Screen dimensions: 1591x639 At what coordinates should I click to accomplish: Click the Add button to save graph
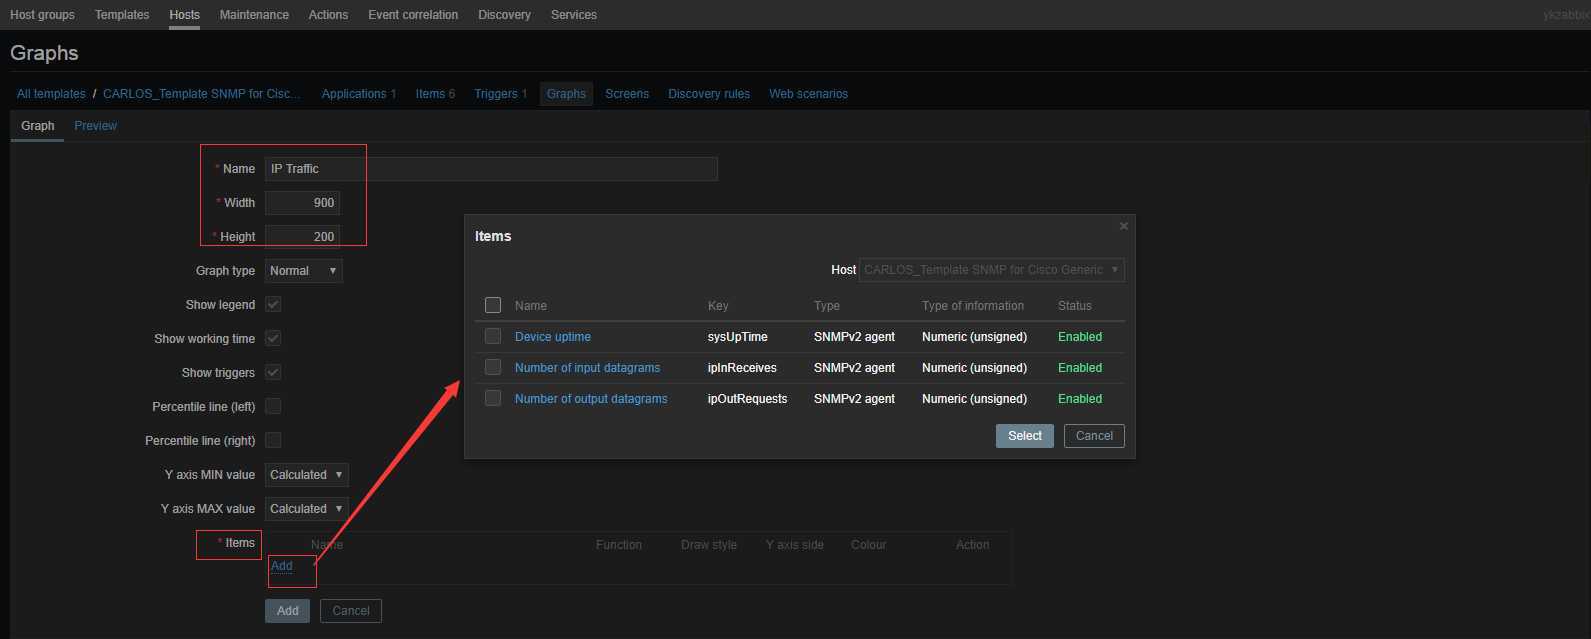288,610
